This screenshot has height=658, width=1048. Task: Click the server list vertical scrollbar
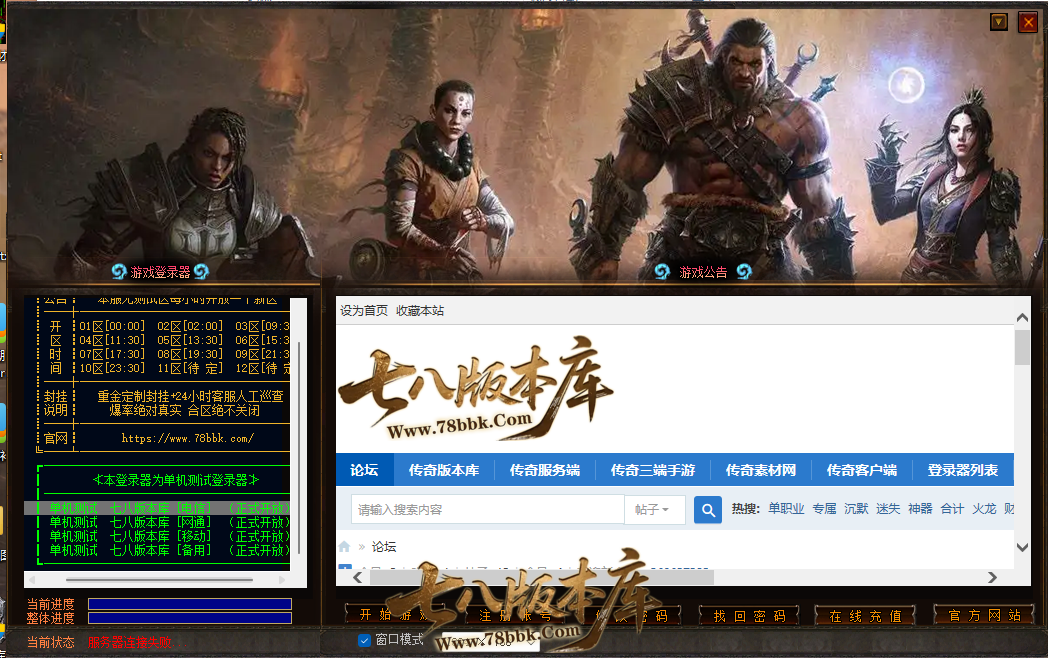click(299, 448)
